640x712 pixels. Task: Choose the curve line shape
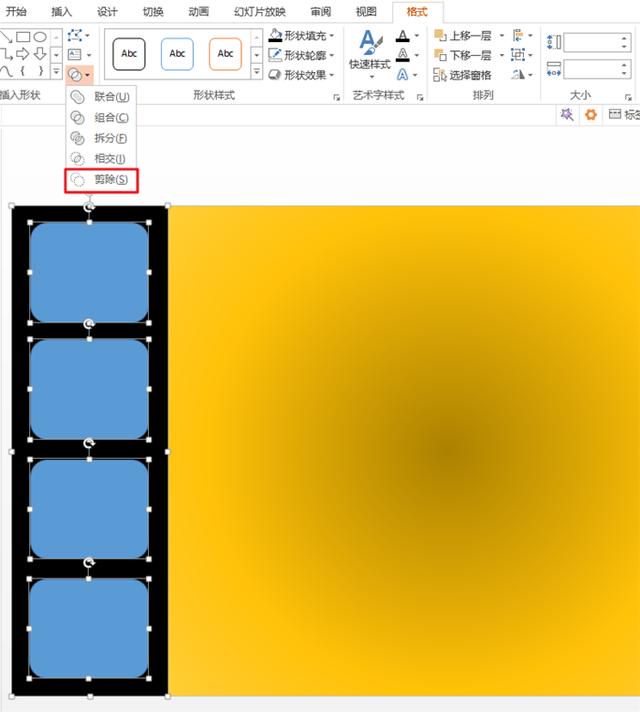(x=6, y=71)
